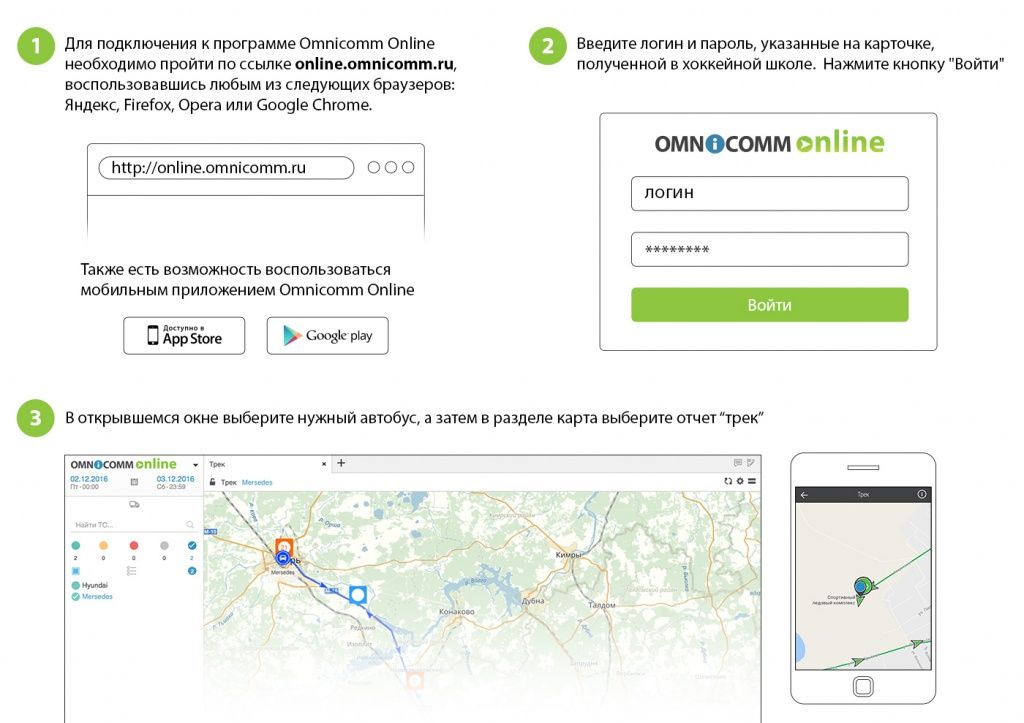Screen dimensions: 1024x723
Task: Click the browser address bar with online.omnicomm.ru
Action: pyautogui.click(x=226, y=167)
